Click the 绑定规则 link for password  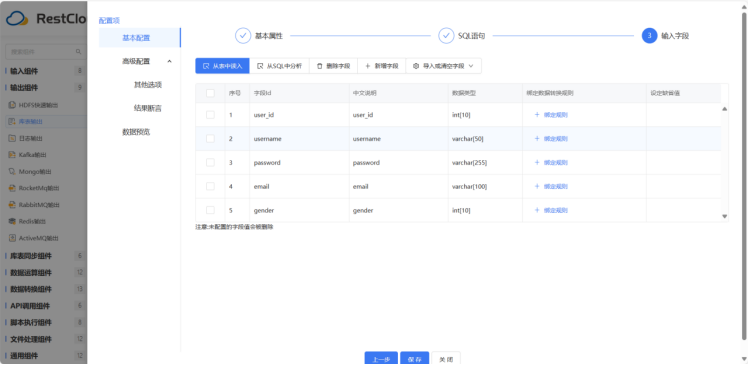551,162
